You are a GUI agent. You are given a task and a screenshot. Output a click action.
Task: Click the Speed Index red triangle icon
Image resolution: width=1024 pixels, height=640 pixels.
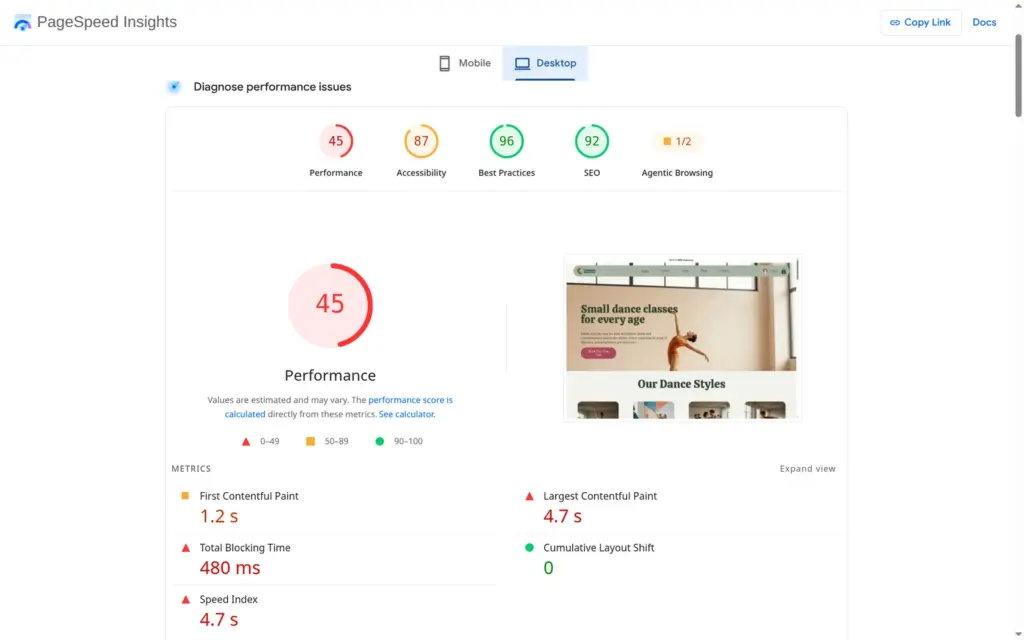pos(186,600)
